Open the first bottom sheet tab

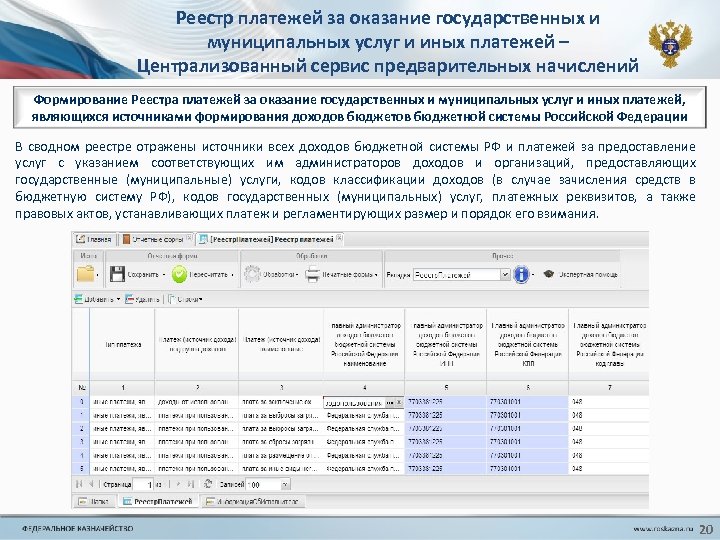pos(95,501)
